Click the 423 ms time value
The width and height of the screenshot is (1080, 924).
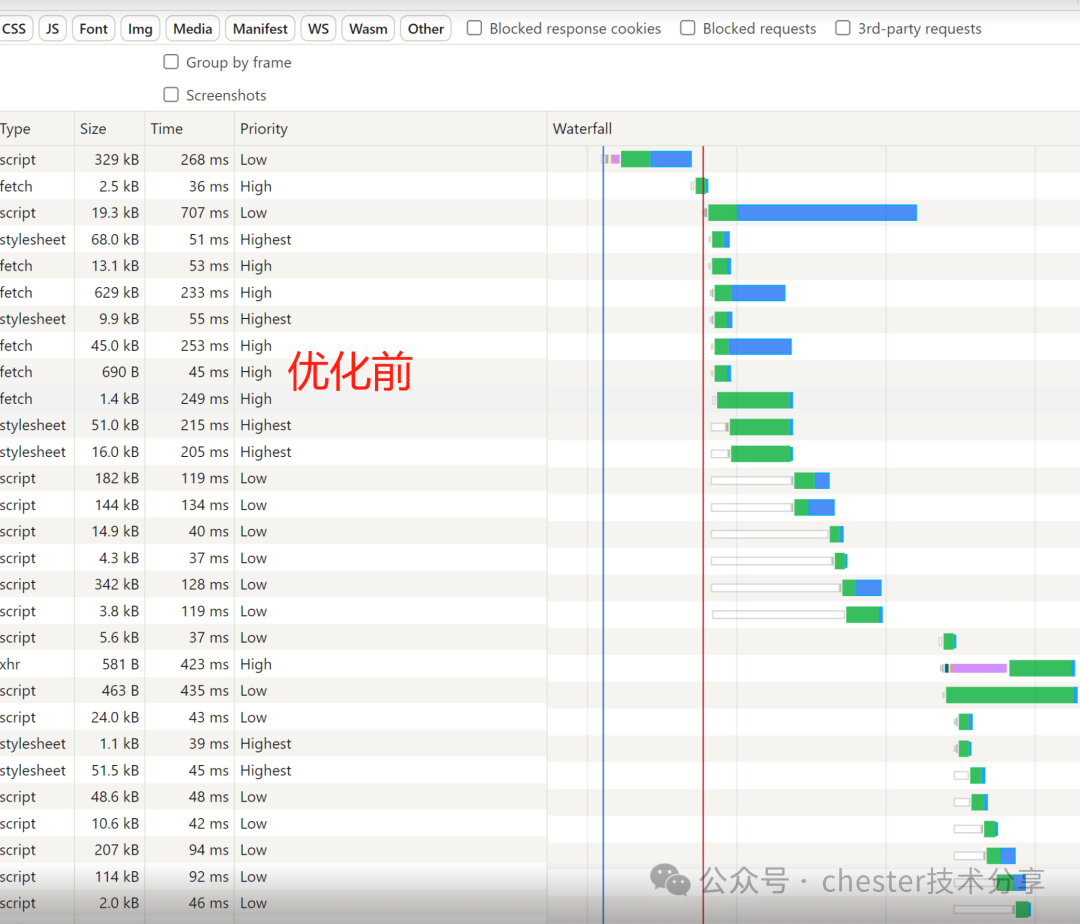pos(205,664)
